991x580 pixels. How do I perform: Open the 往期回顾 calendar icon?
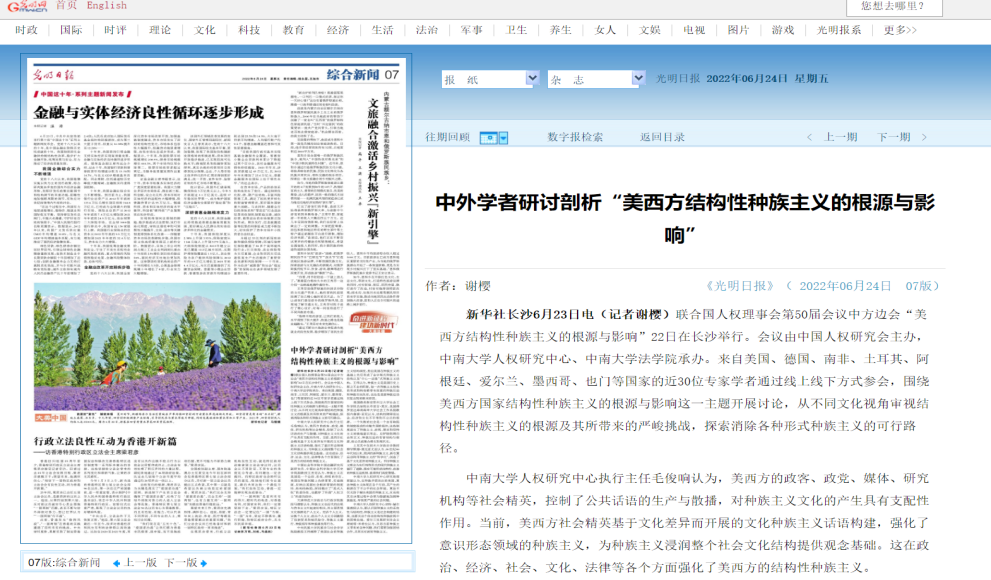tap(488, 138)
